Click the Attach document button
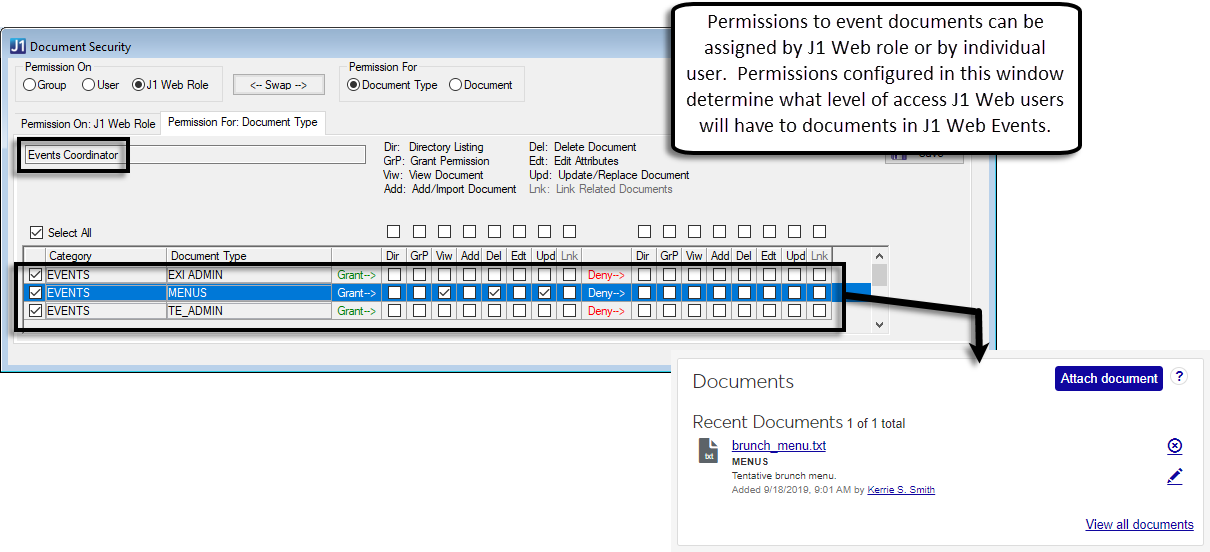1210x552 pixels. pyautogui.click(x=1109, y=378)
